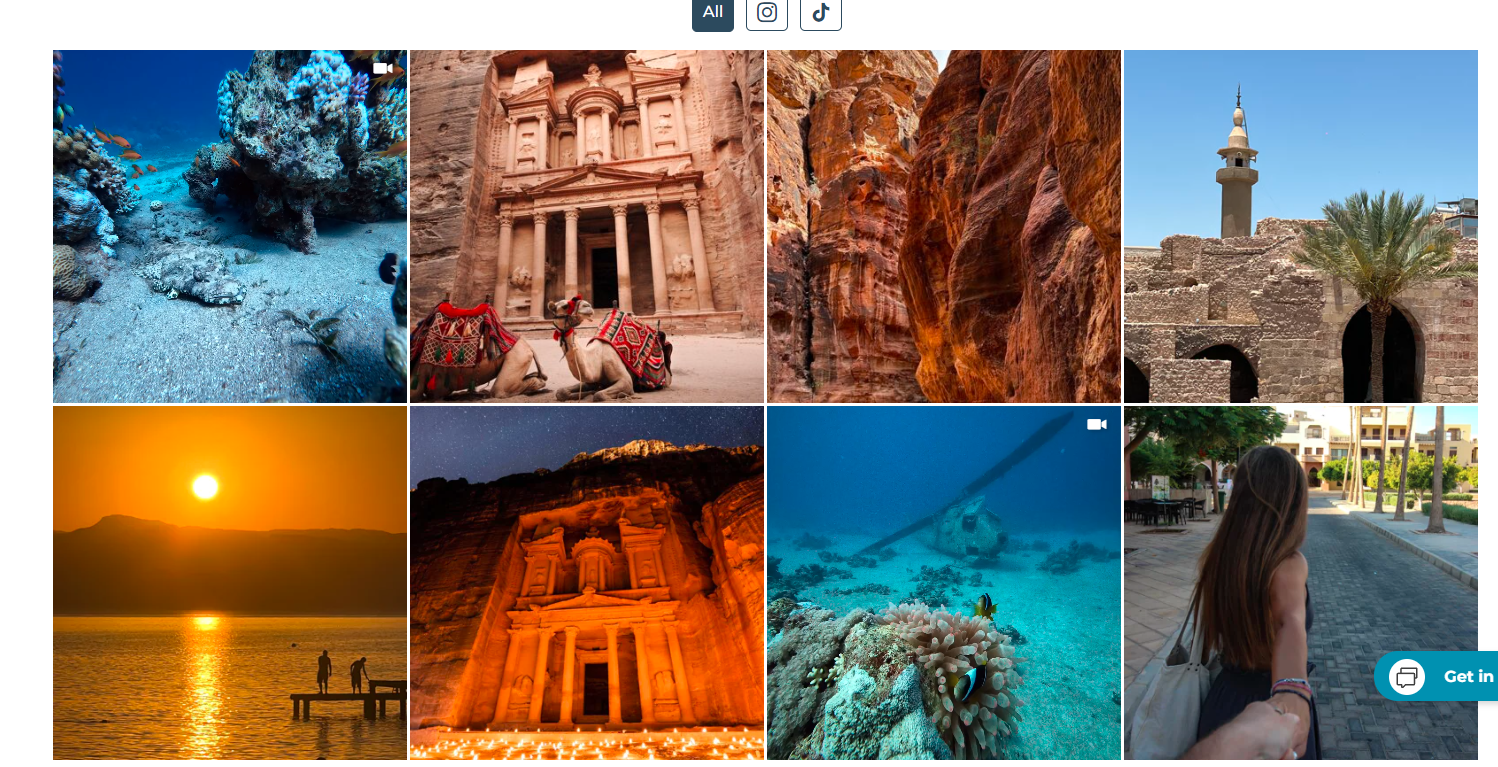Click the video indicator on the coral reef photo
Image resolution: width=1498 pixels, height=767 pixels.
383,68
